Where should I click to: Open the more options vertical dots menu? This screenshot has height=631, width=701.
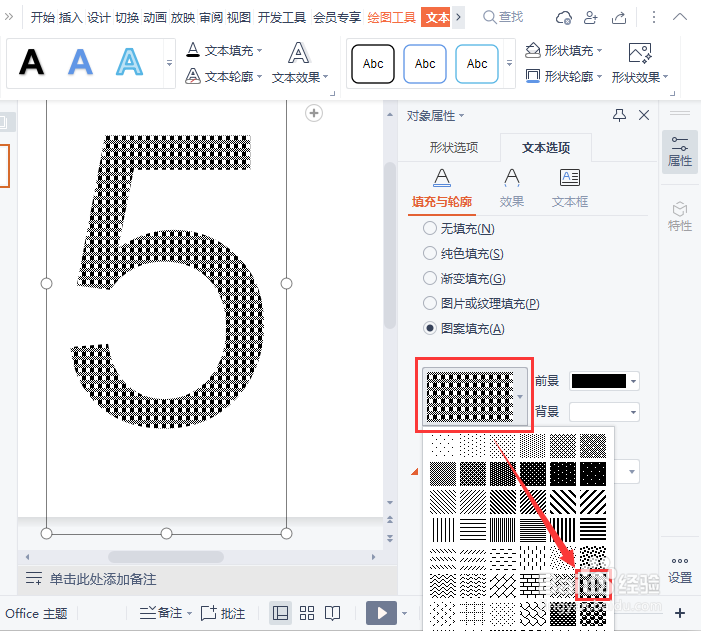click(654, 17)
